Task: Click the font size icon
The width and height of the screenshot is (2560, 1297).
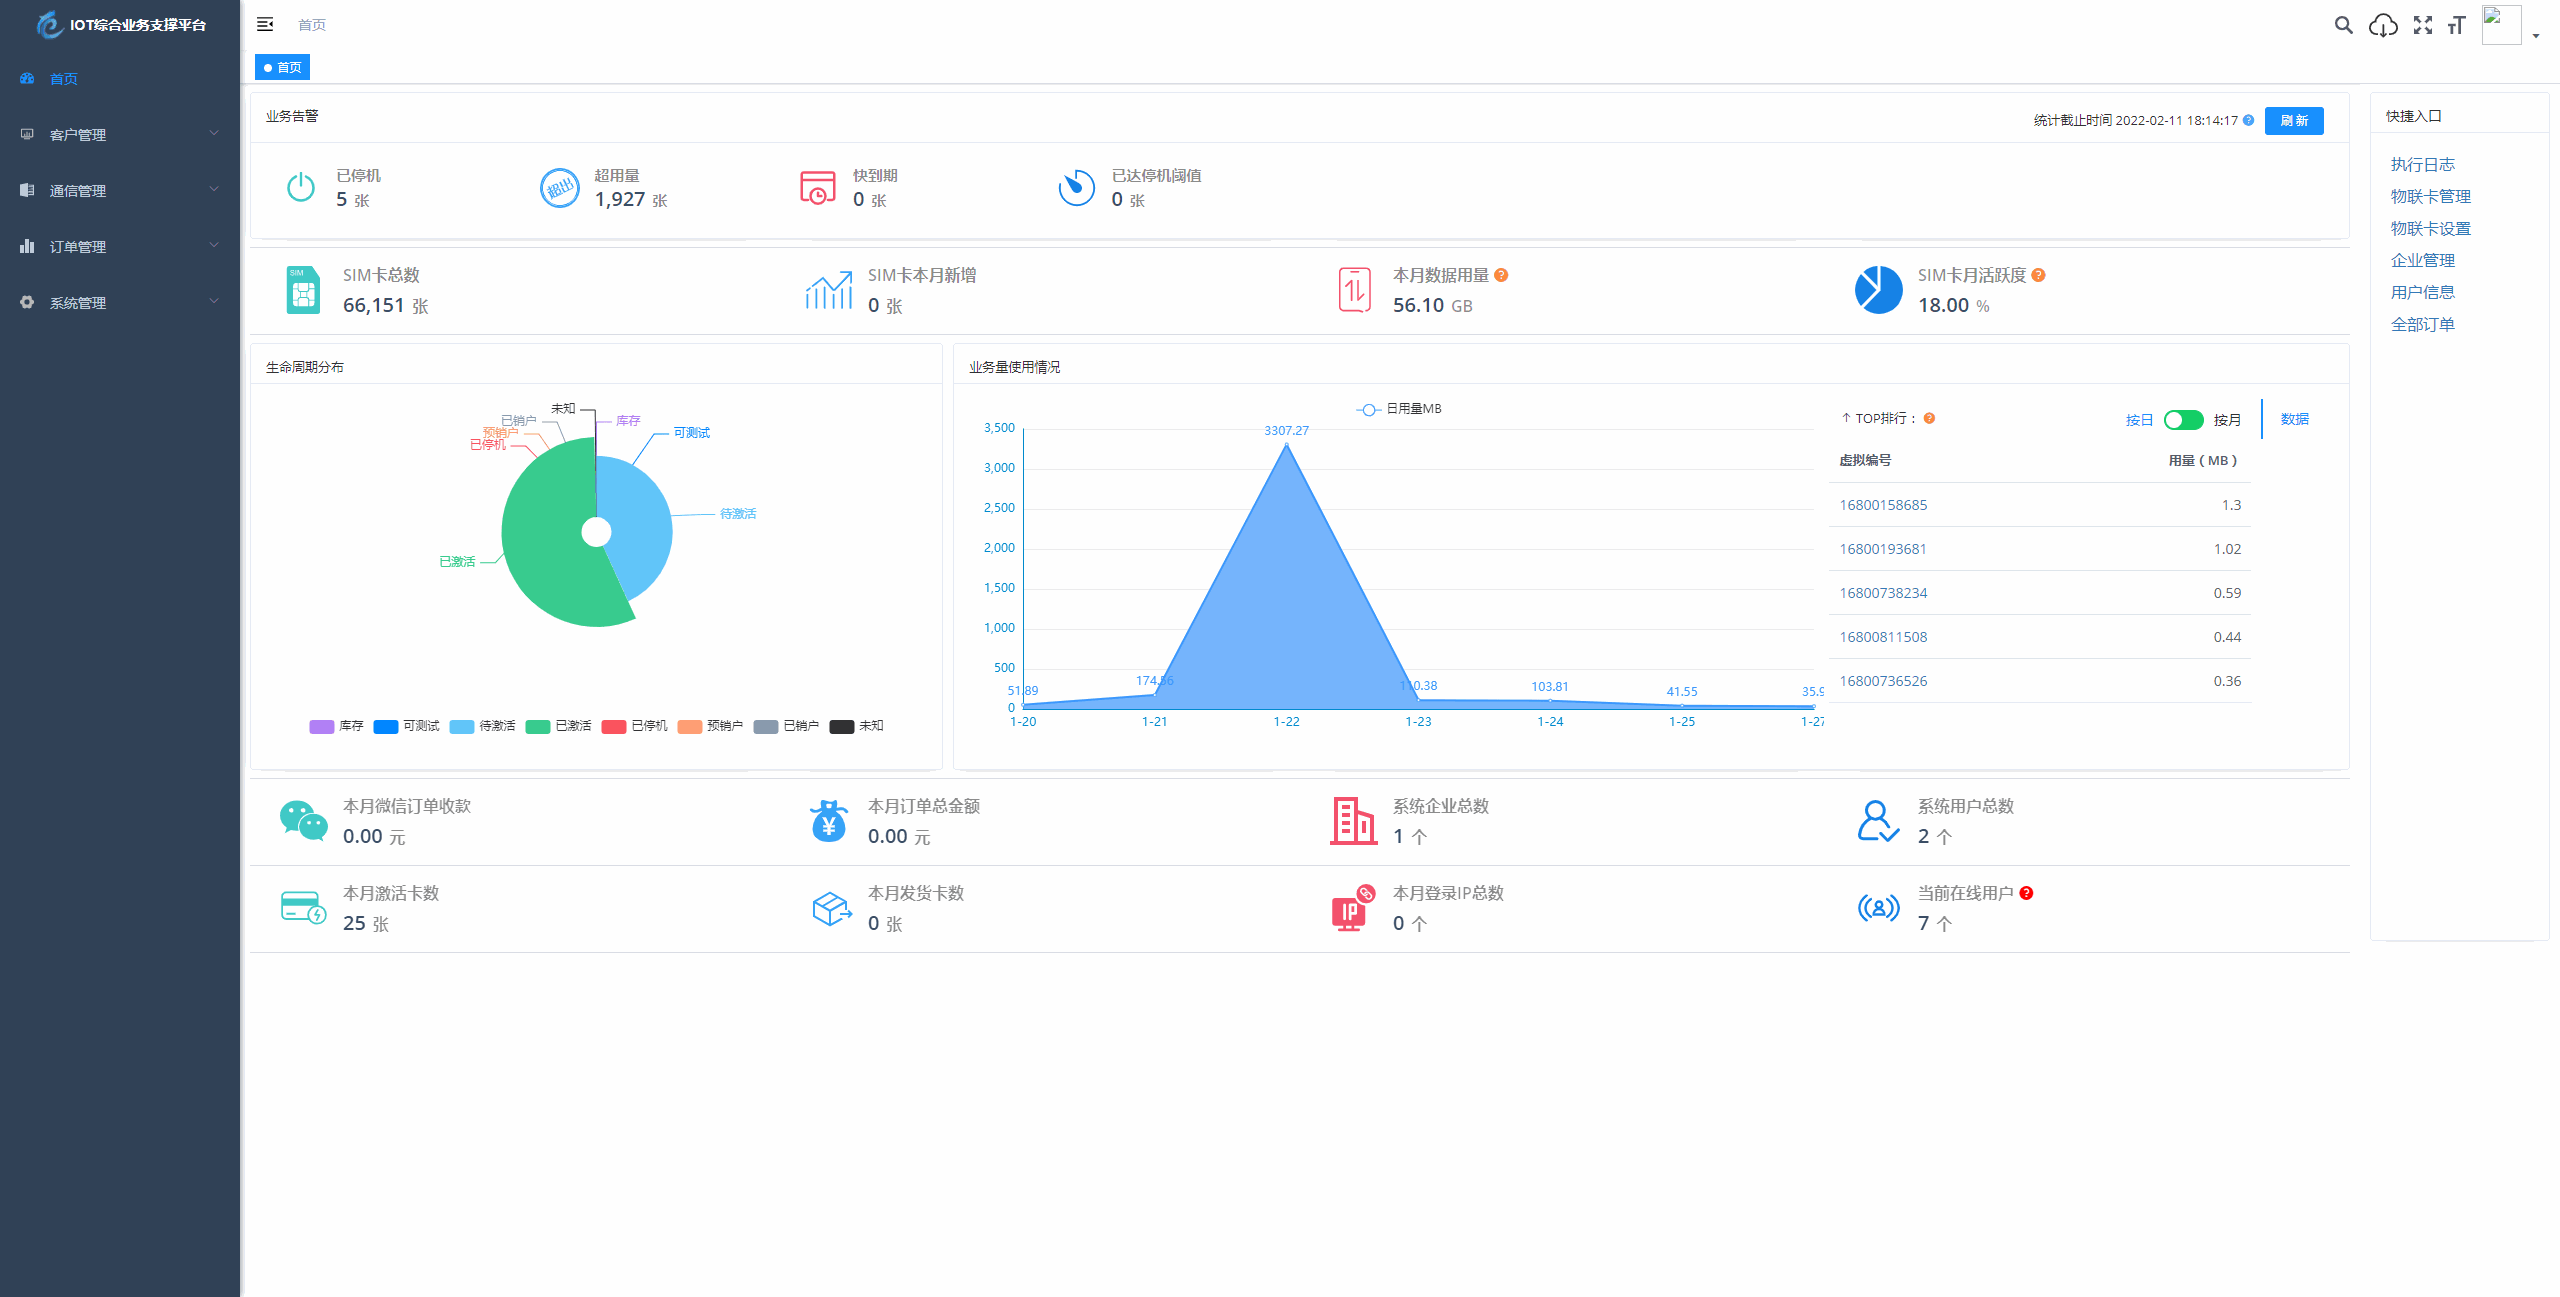Action: 2456,25
